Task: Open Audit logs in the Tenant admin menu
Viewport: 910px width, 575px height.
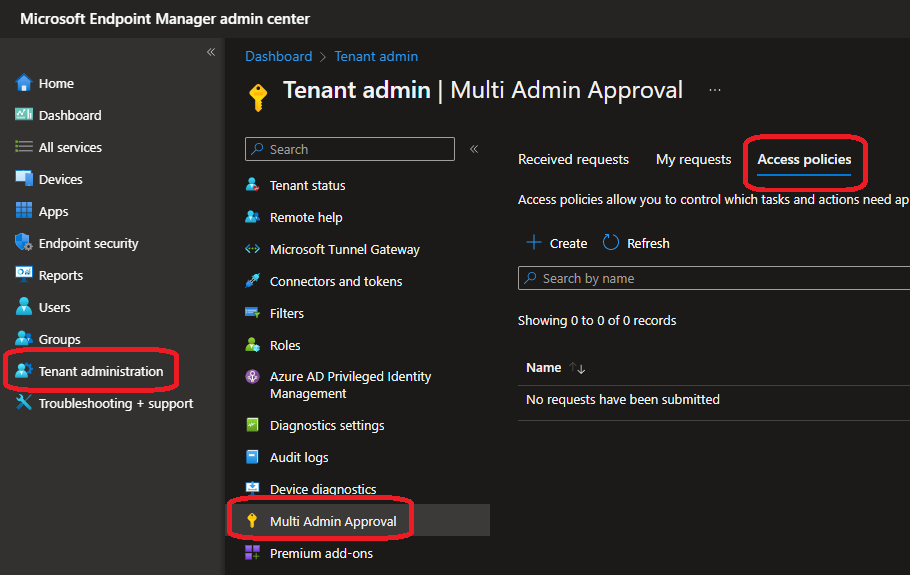Action: pos(299,457)
